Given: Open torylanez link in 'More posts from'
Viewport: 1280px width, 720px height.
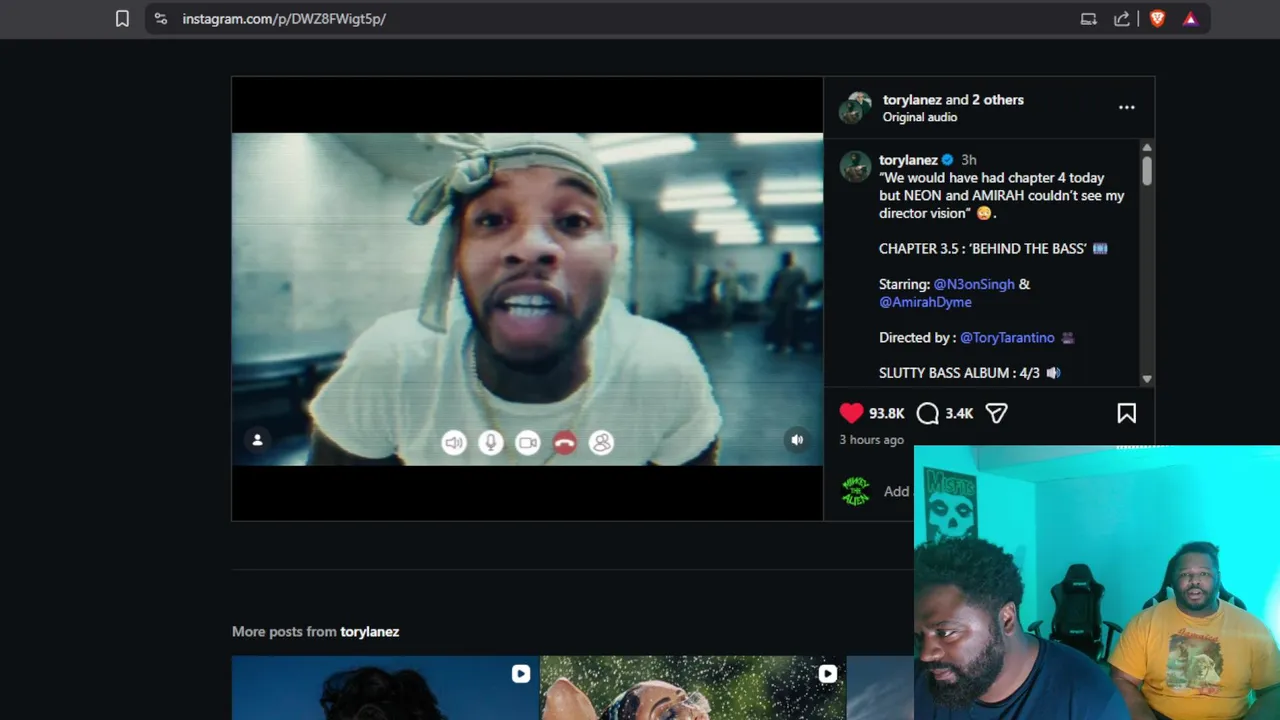Looking at the screenshot, I should (x=369, y=632).
